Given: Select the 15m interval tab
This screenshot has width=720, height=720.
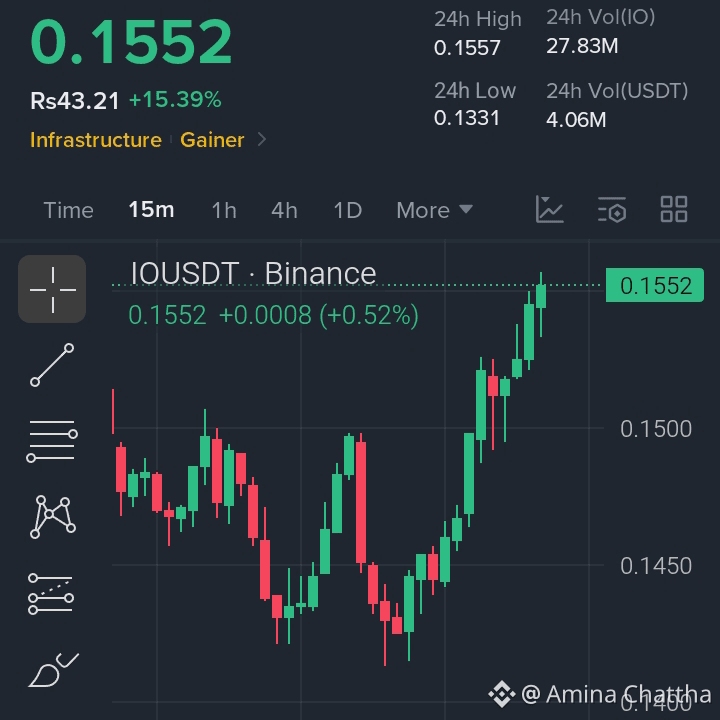Looking at the screenshot, I should [x=151, y=210].
